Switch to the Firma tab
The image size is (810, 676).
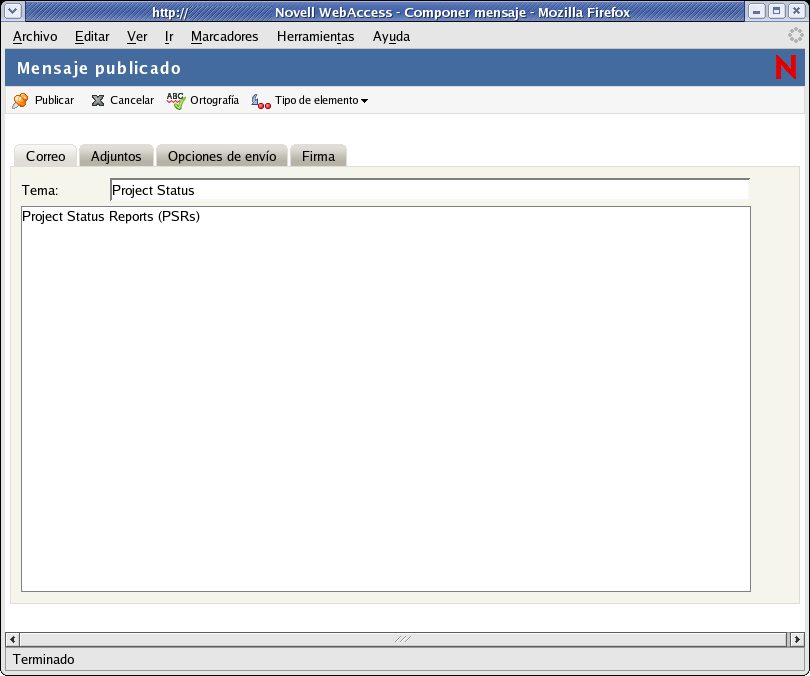pos(318,156)
